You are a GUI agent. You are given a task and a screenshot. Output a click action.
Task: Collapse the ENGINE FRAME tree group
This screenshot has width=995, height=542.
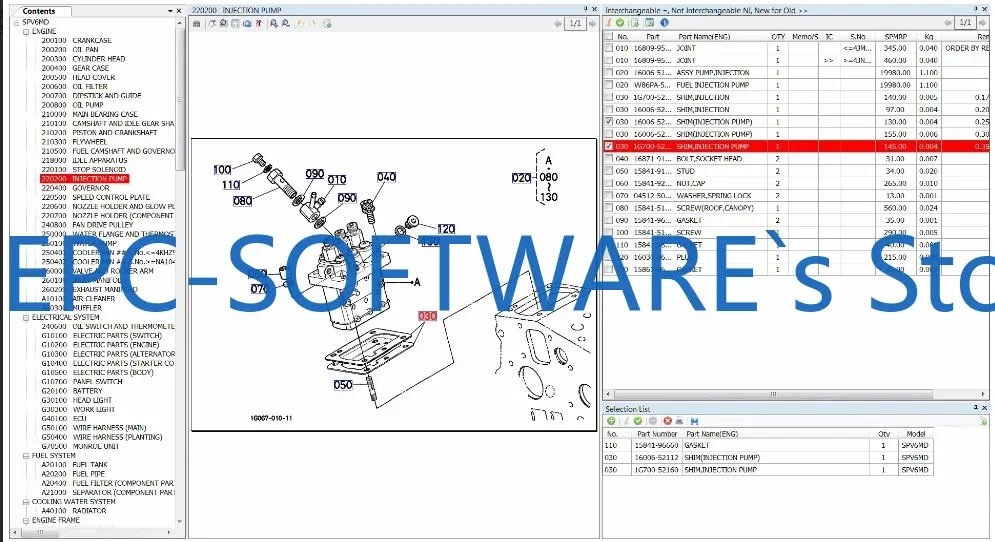pos(26,520)
